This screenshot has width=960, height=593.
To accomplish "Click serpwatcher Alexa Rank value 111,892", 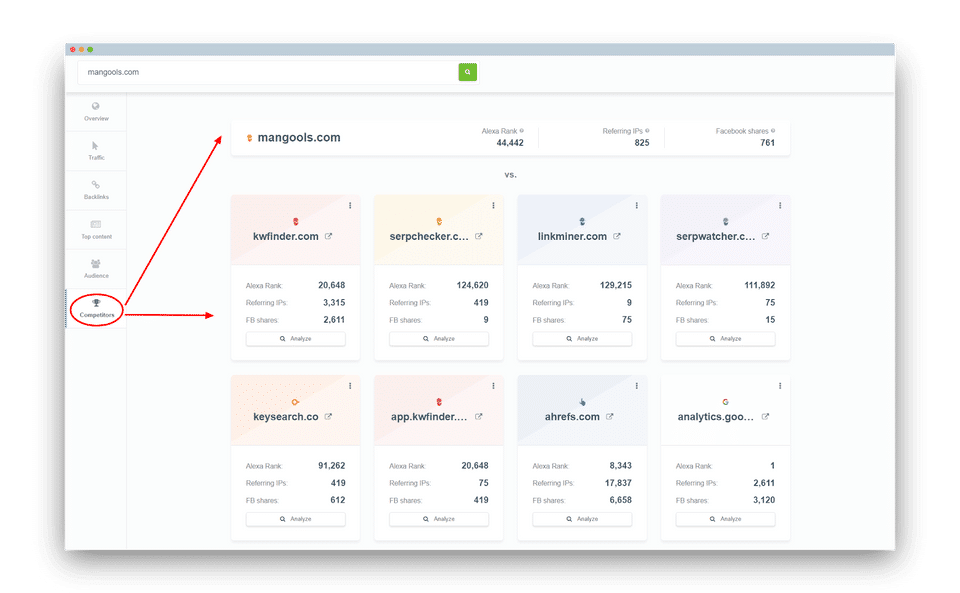I will [760, 285].
